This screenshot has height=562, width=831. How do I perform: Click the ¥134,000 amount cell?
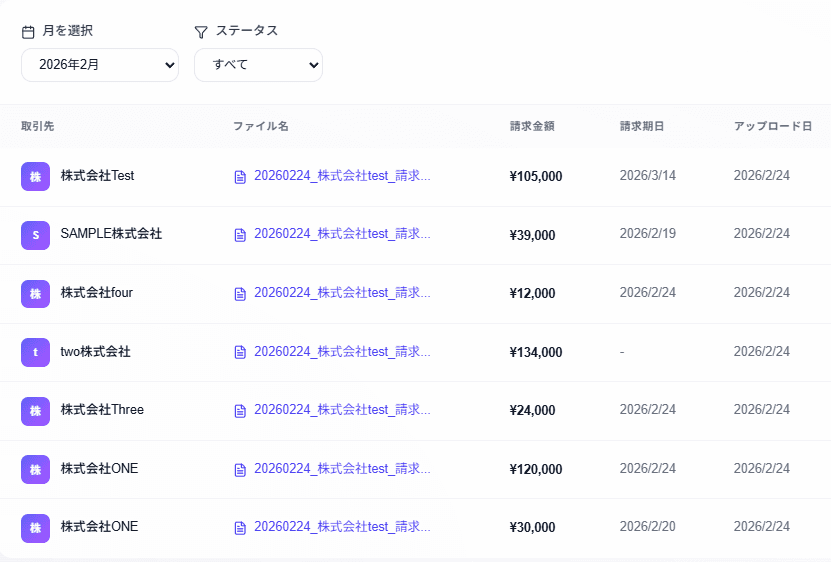pos(536,353)
